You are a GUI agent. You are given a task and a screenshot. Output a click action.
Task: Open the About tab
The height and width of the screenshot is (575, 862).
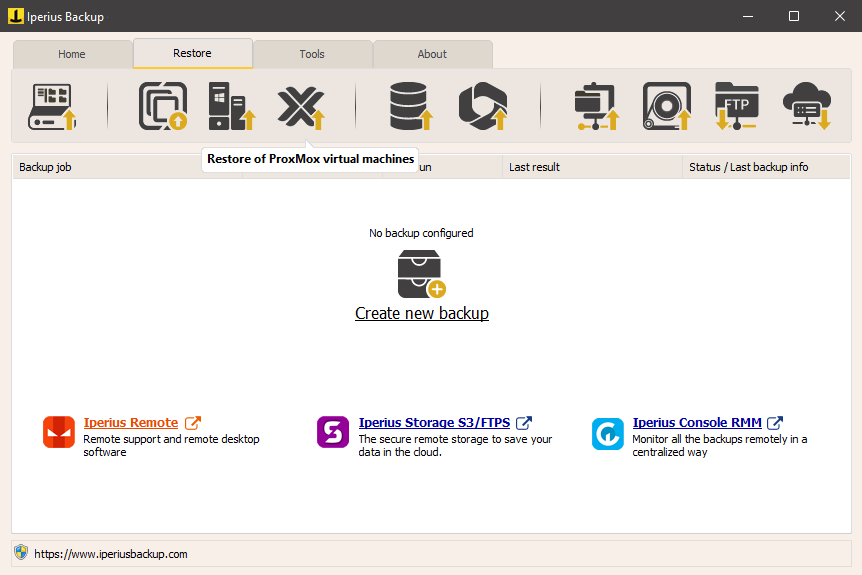[432, 54]
